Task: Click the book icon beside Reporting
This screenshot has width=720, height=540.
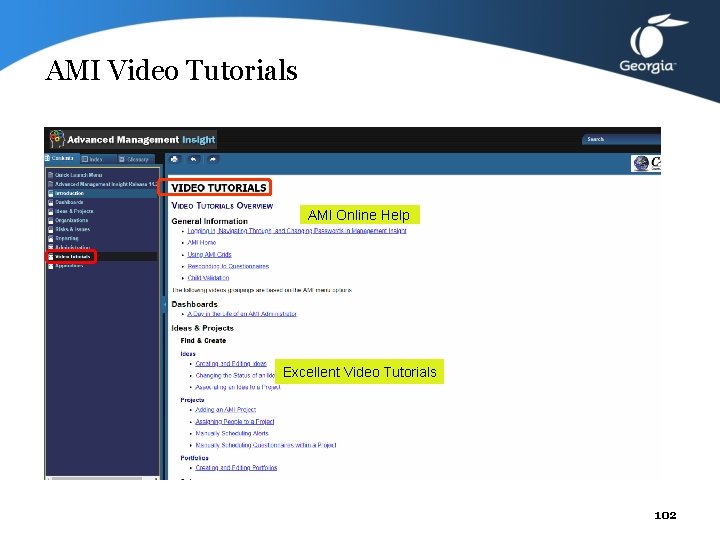Action: click(51, 238)
